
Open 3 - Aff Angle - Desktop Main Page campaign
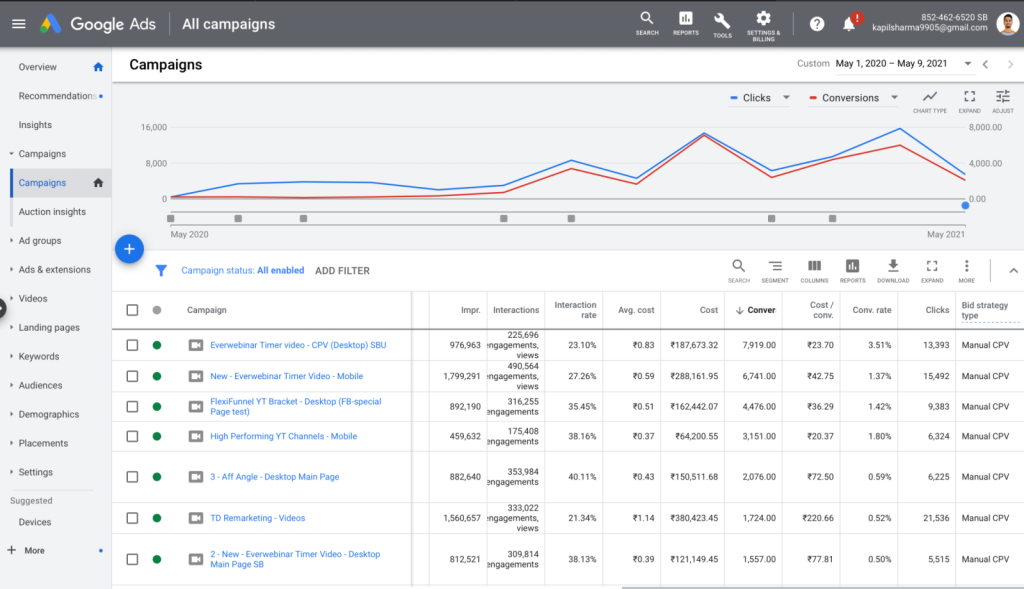coord(274,477)
